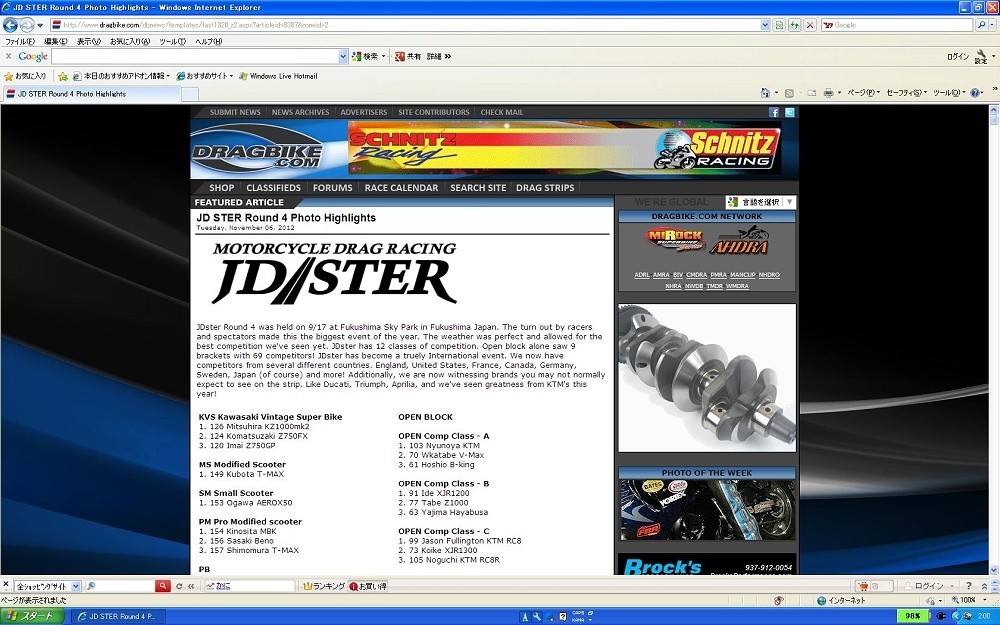
Task: Open the NEWS ARCHIVES page link
Action: [300, 112]
